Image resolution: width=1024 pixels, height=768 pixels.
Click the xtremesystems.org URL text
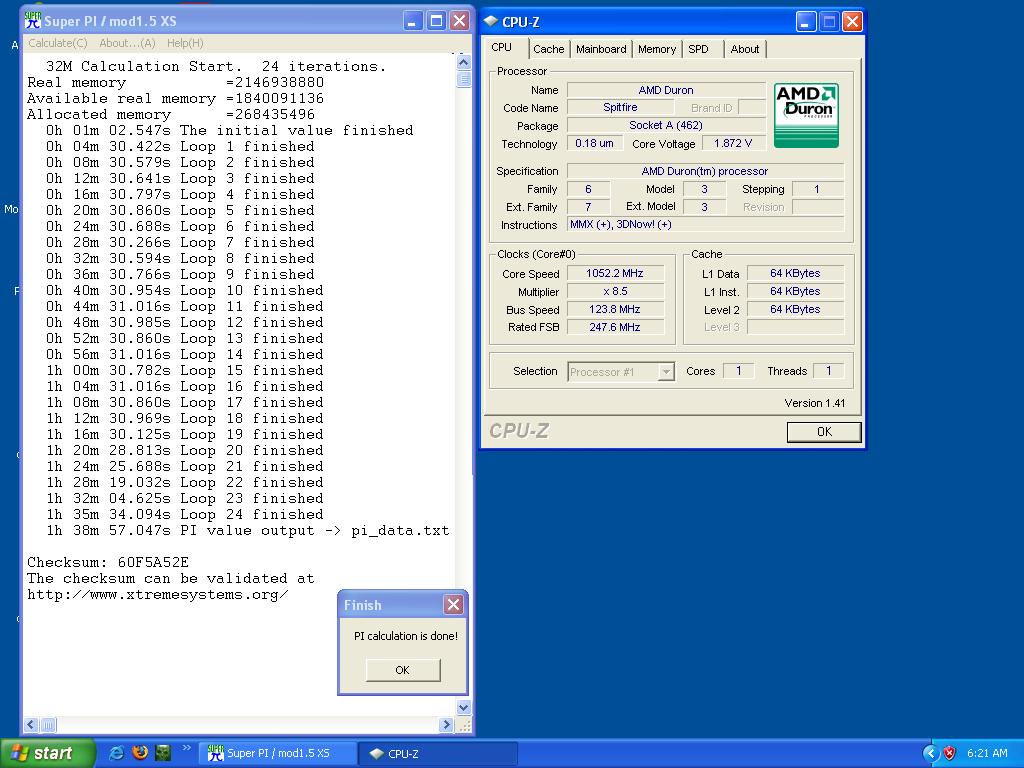click(157, 595)
